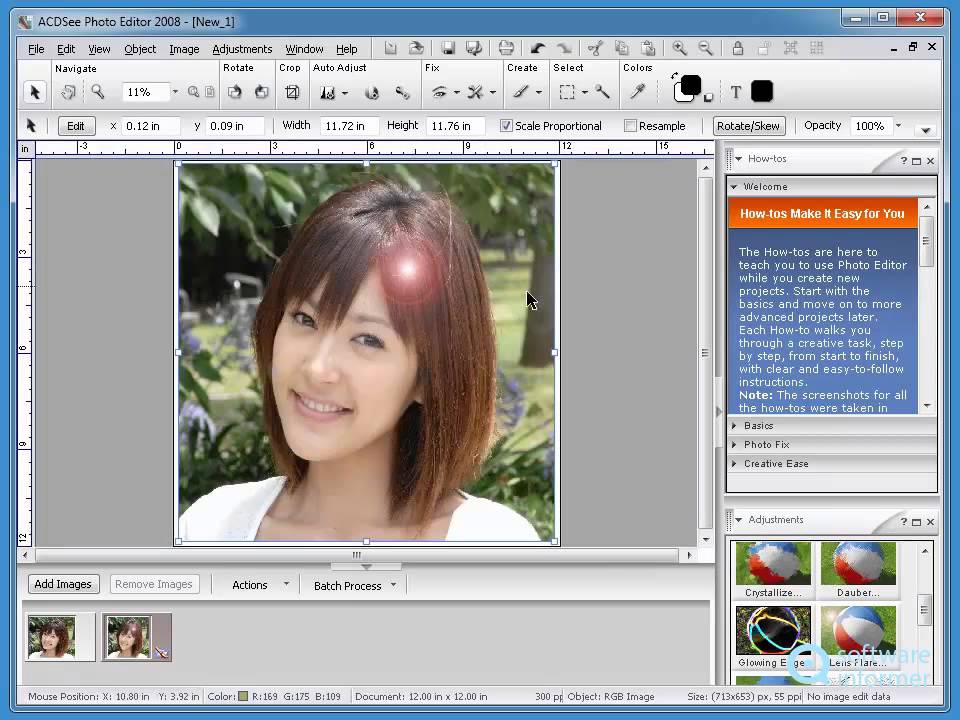The image size is (960, 720).
Task: Open the Adjustments menu
Action: pos(242,49)
